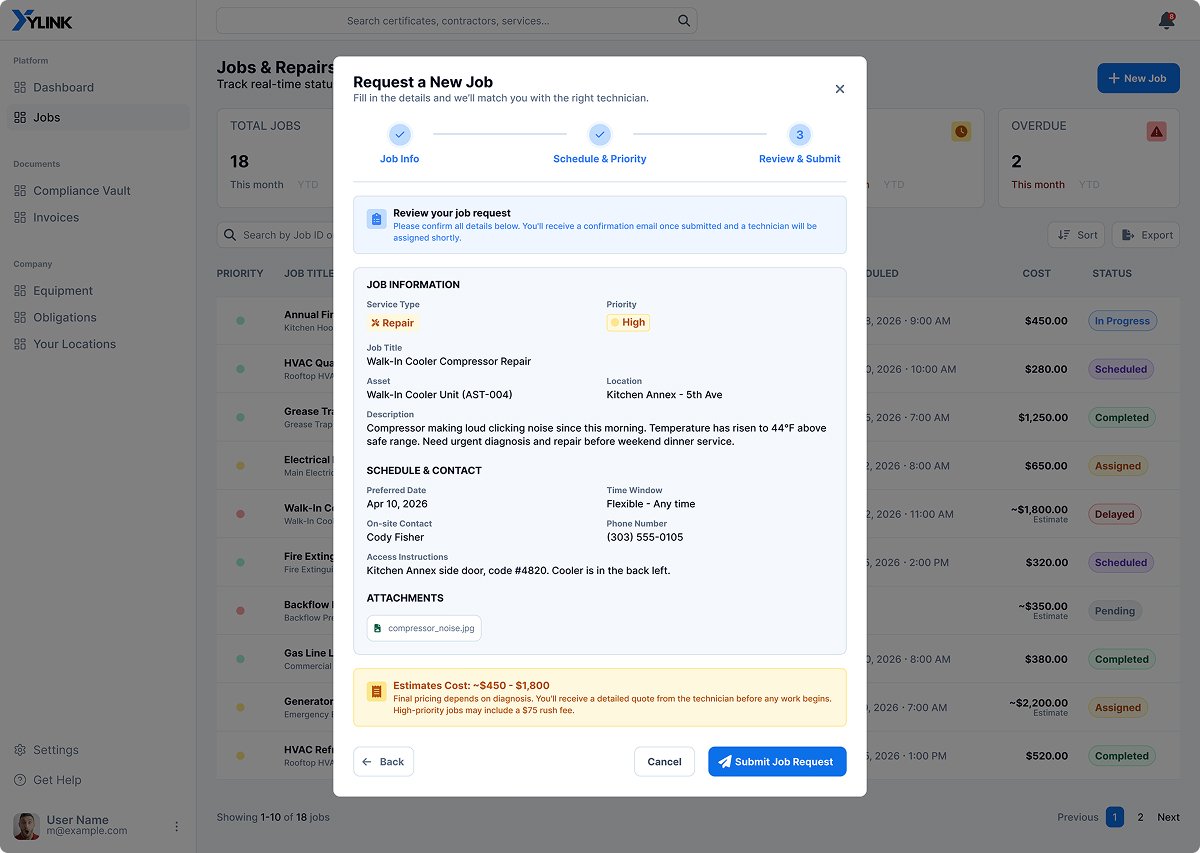Image resolution: width=1200 pixels, height=853 pixels.
Task: Click the Get Help question icon
Action: coord(20,780)
